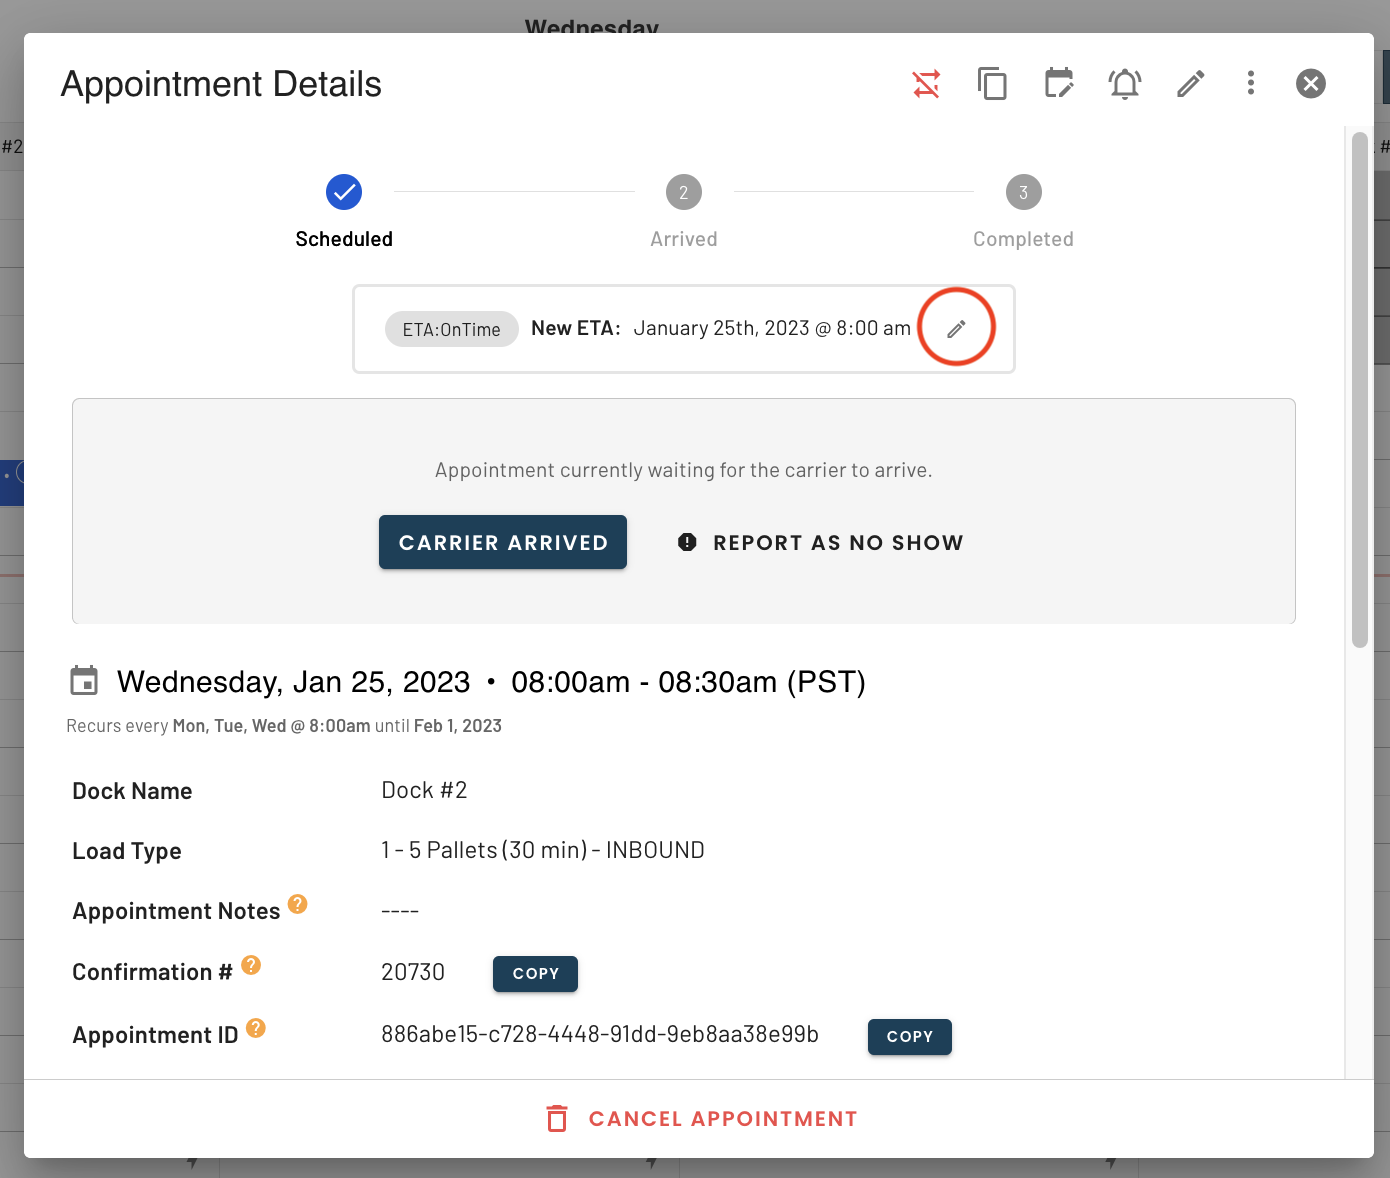Click the Completed step number 3
The height and width of the screenshot is (1178, 1390).
pos(1023,192)
